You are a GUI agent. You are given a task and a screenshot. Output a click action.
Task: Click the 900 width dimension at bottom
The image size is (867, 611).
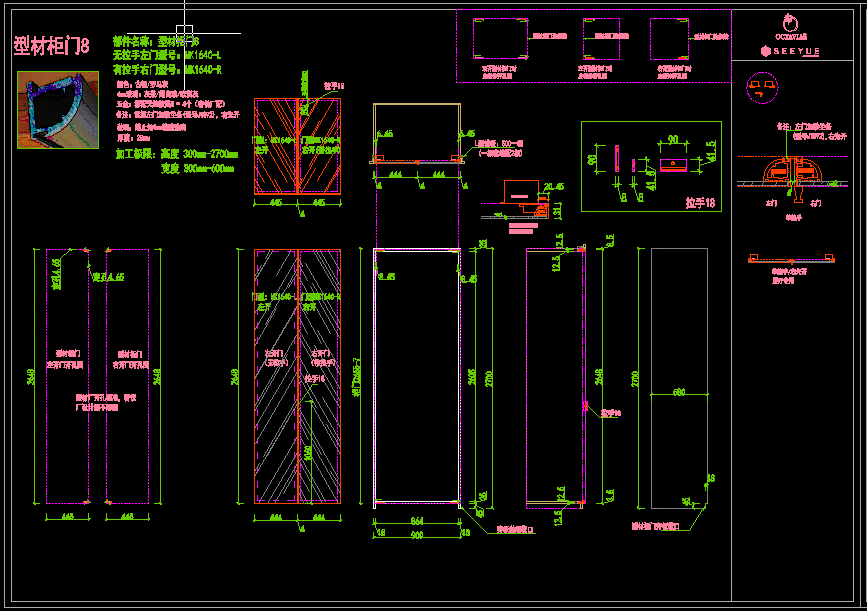pos(416,534)
